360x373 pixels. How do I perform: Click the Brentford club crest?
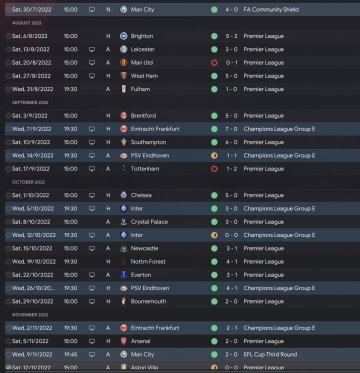point(124,116)
